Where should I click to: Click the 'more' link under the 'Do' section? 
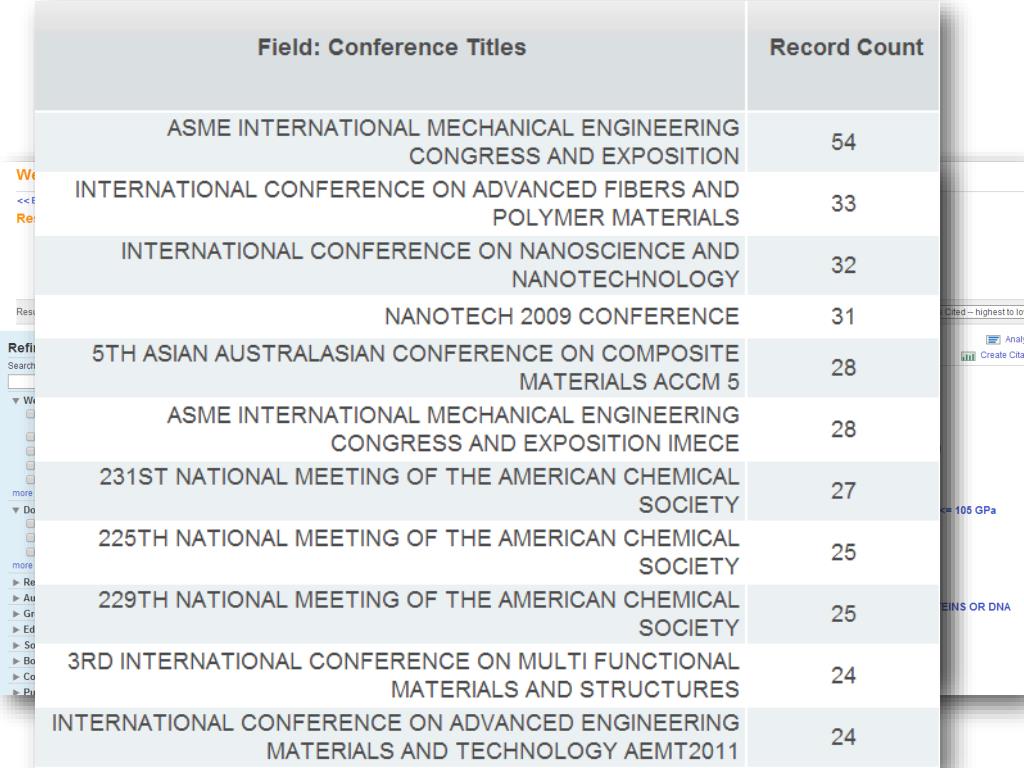tap(22, 565)
